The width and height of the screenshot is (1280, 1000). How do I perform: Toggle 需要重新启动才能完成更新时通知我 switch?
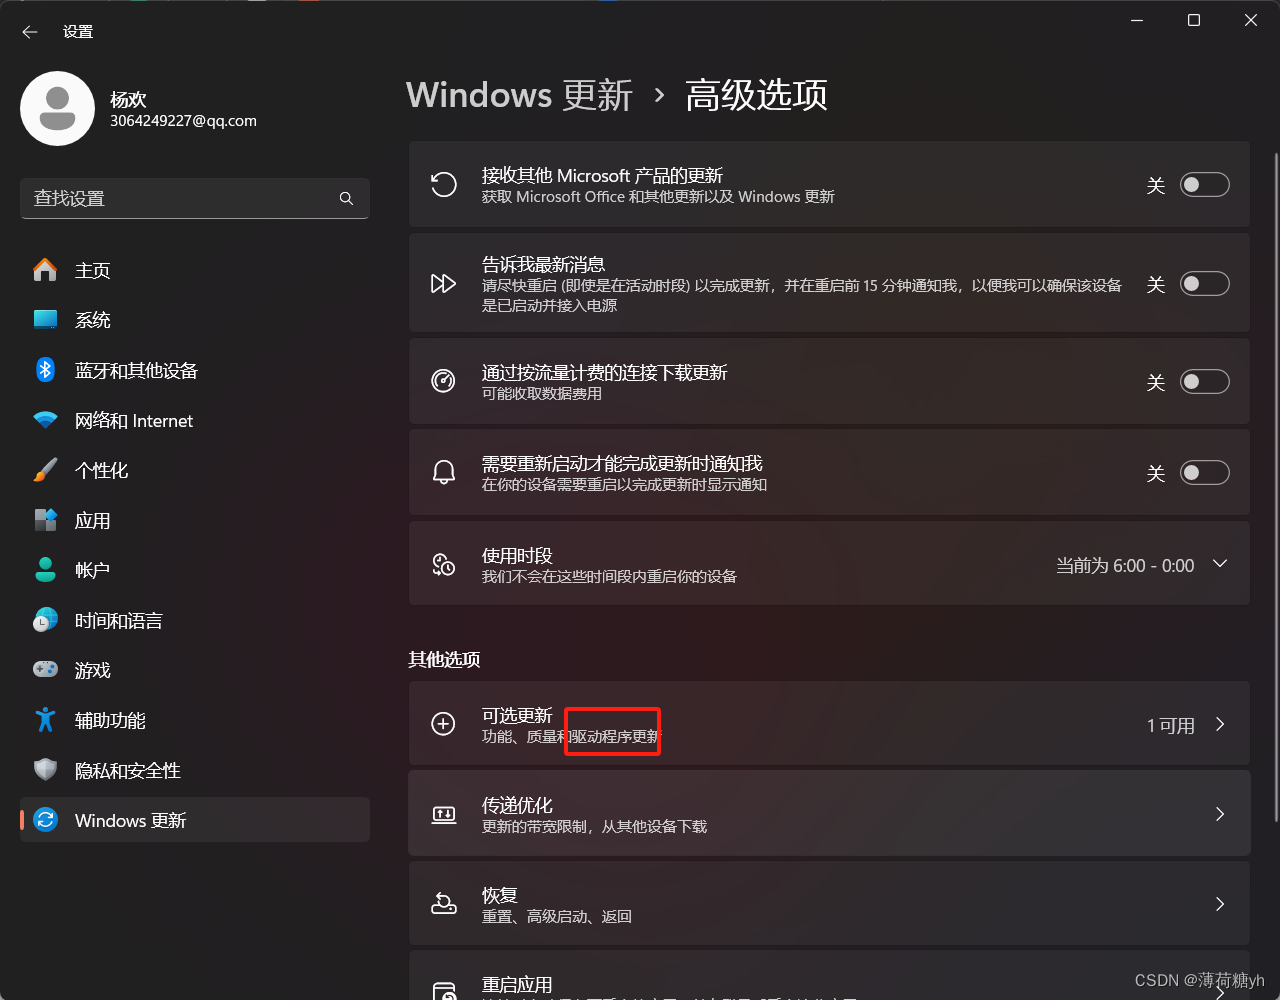pos(1204,473)
